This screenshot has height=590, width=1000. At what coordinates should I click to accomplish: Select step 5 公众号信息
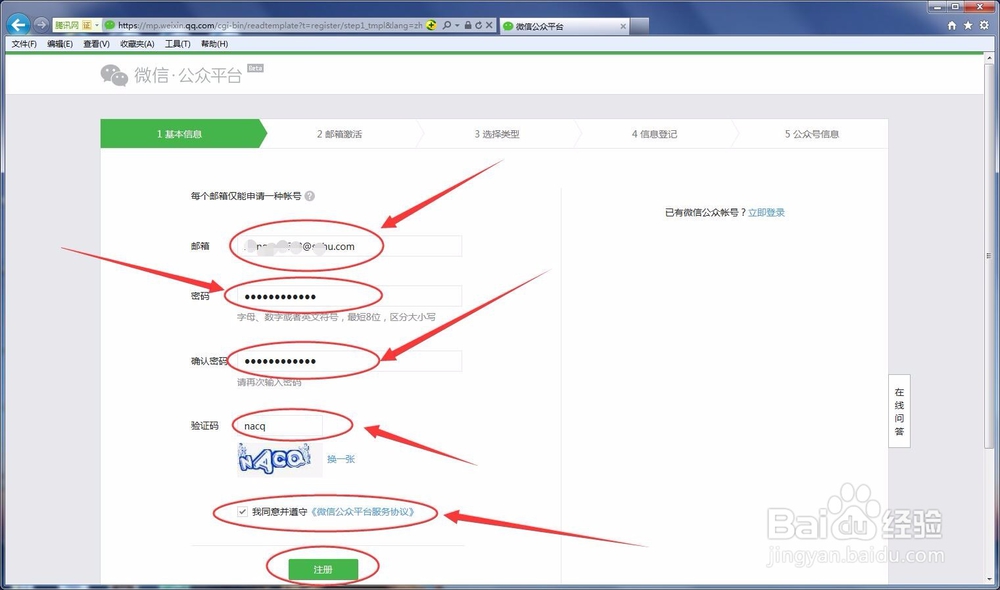click(812, 134)
